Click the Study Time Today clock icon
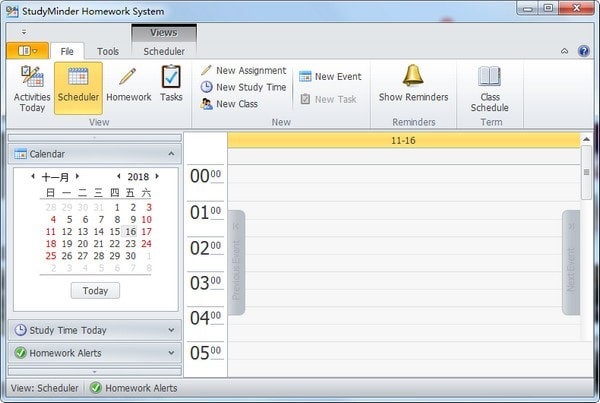This screenshot has height=403, width=600. (20, 330)
